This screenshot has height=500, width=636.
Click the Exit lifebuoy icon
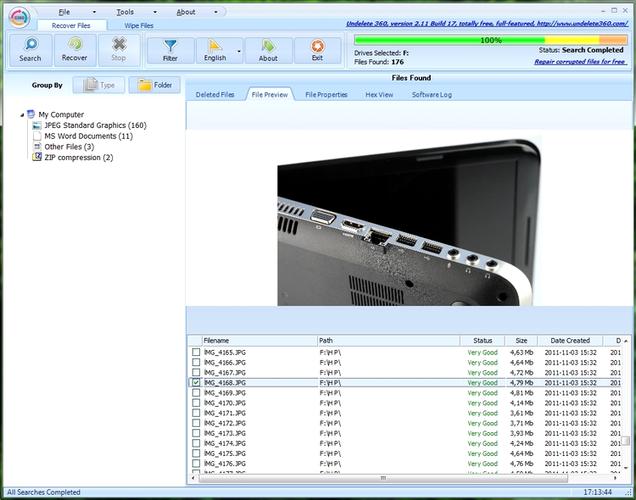tap(317, 46)
